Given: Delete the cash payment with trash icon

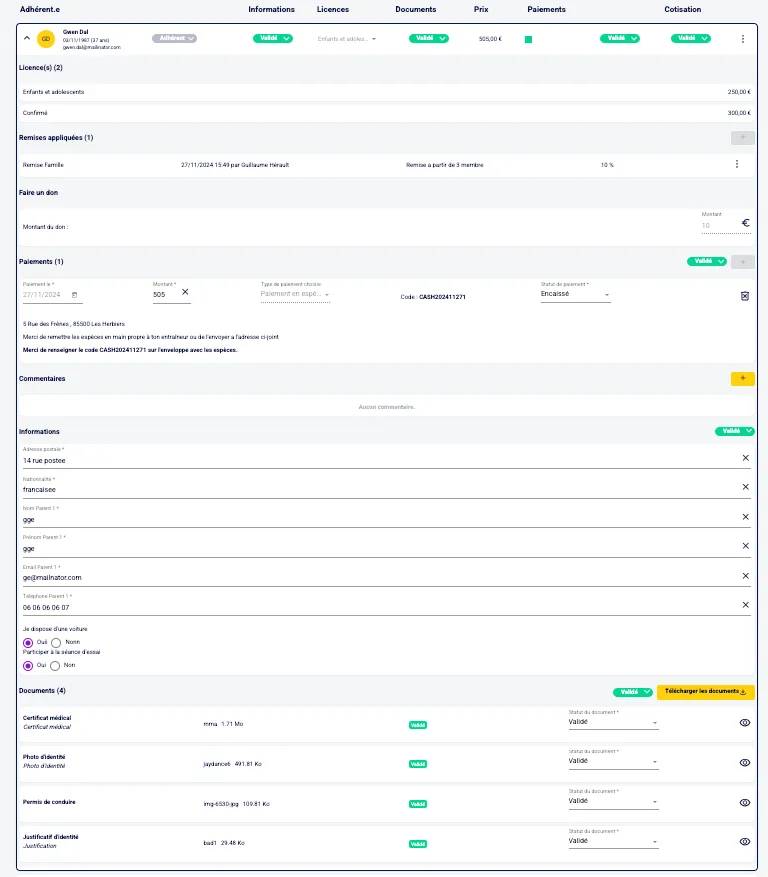Looking at the screenshot, I should pyautogui.click(x=744, y=296).
